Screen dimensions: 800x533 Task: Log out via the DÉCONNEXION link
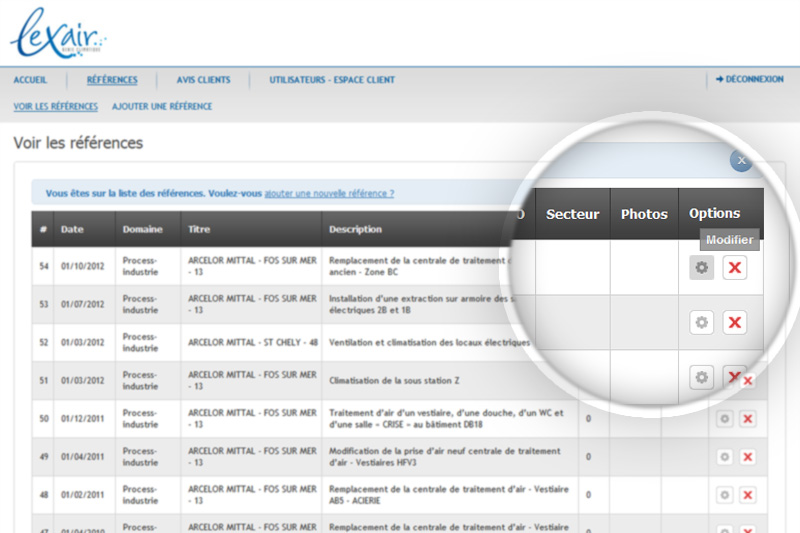pos(749,79)
